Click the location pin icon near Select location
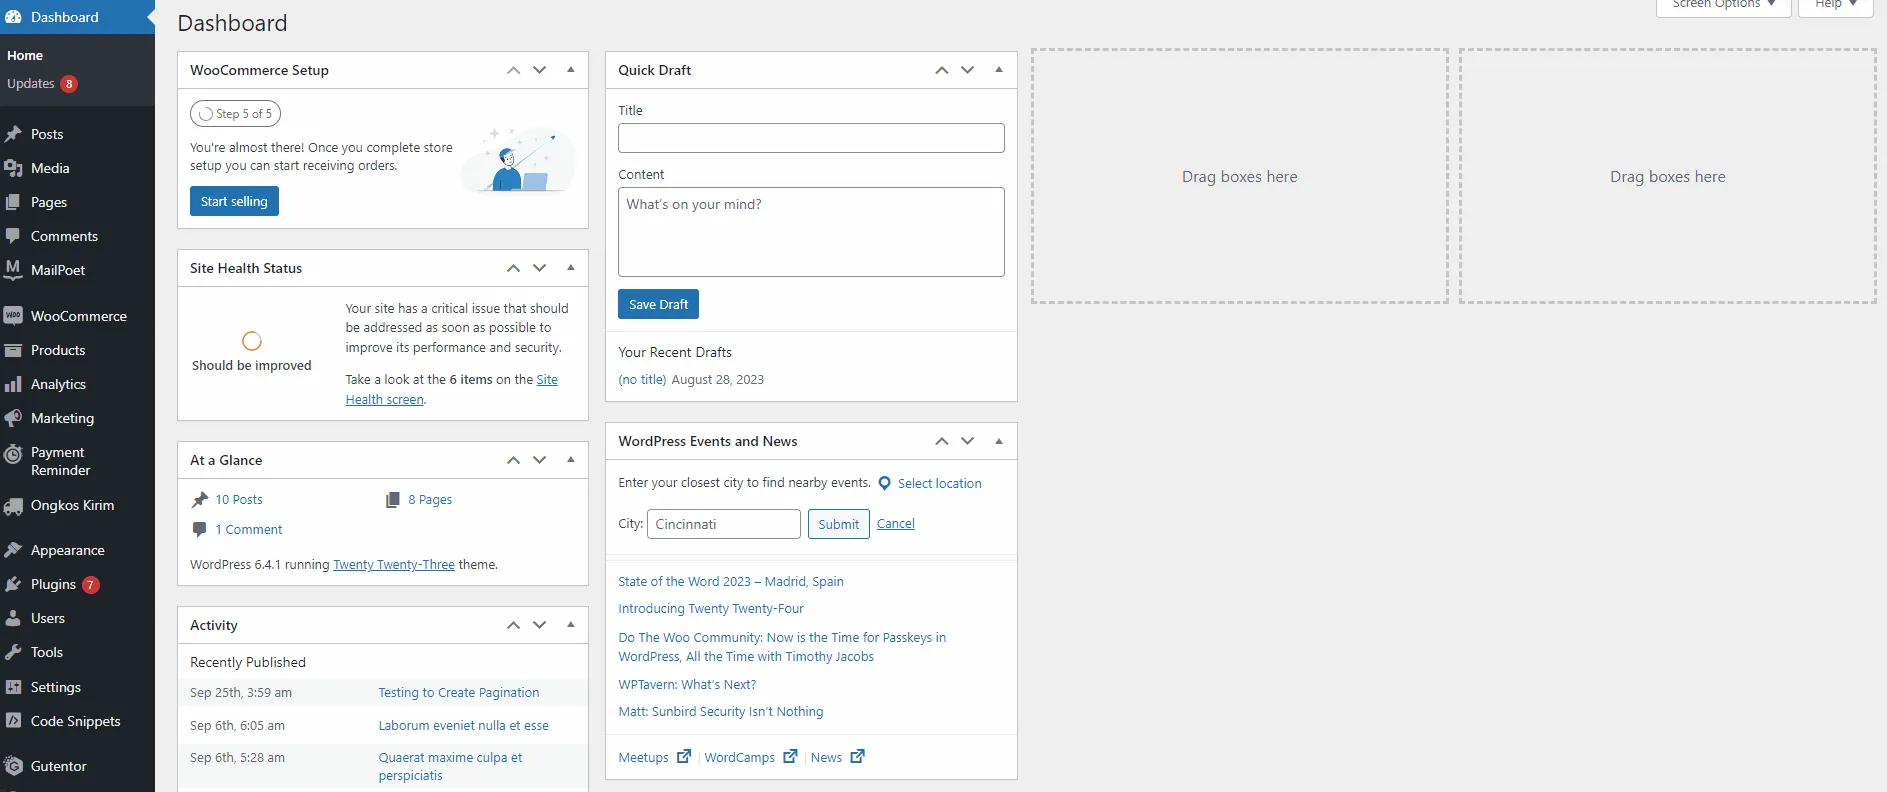 (885, 483)
